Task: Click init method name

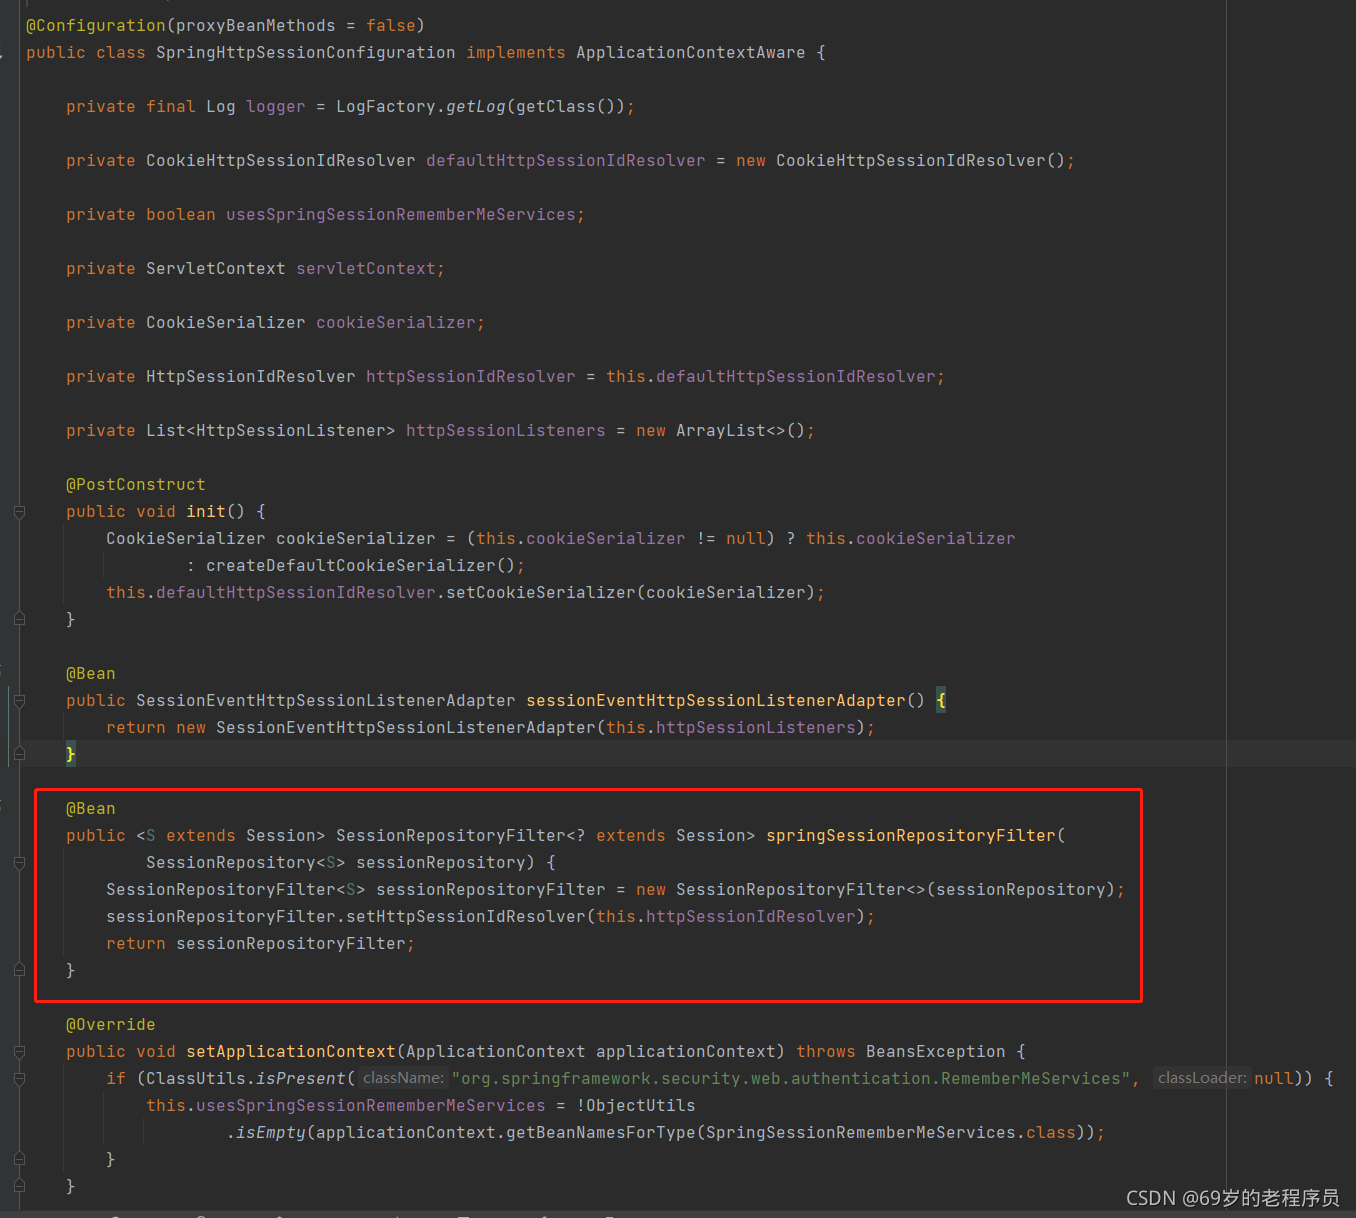Action: [205, 512]
